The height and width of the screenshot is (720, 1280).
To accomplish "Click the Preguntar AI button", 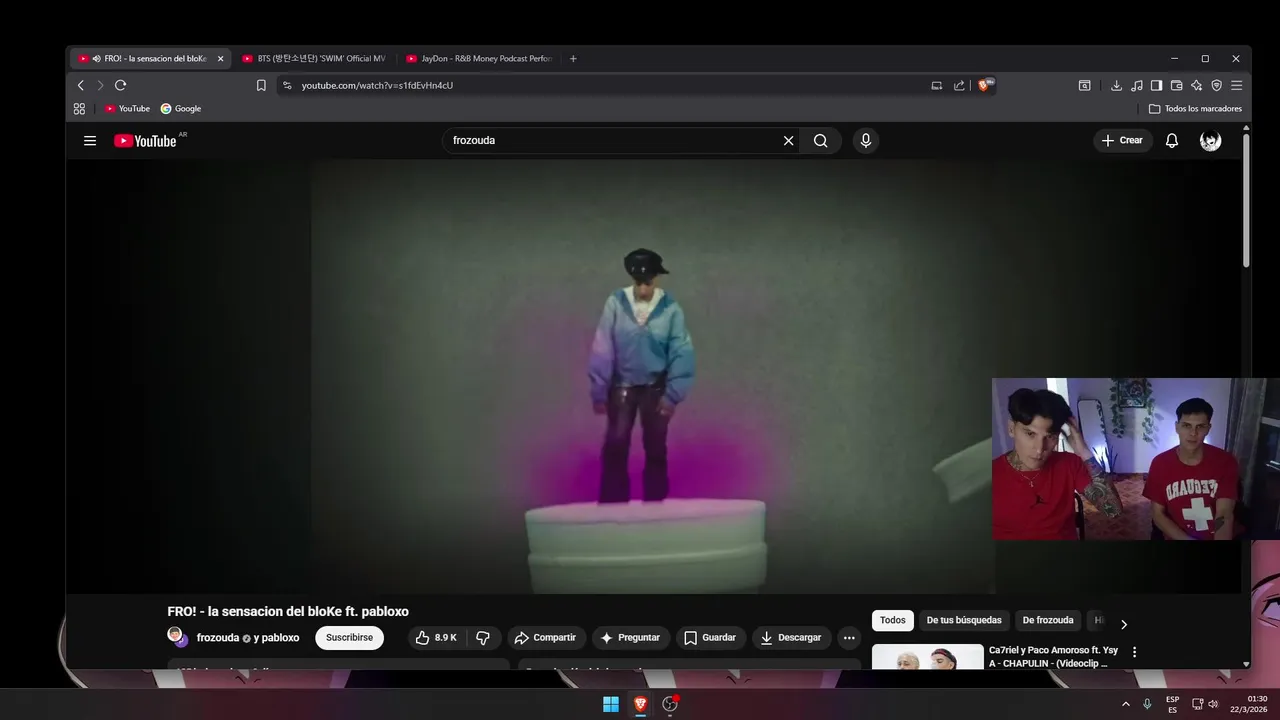I will [x=630, y=638].
